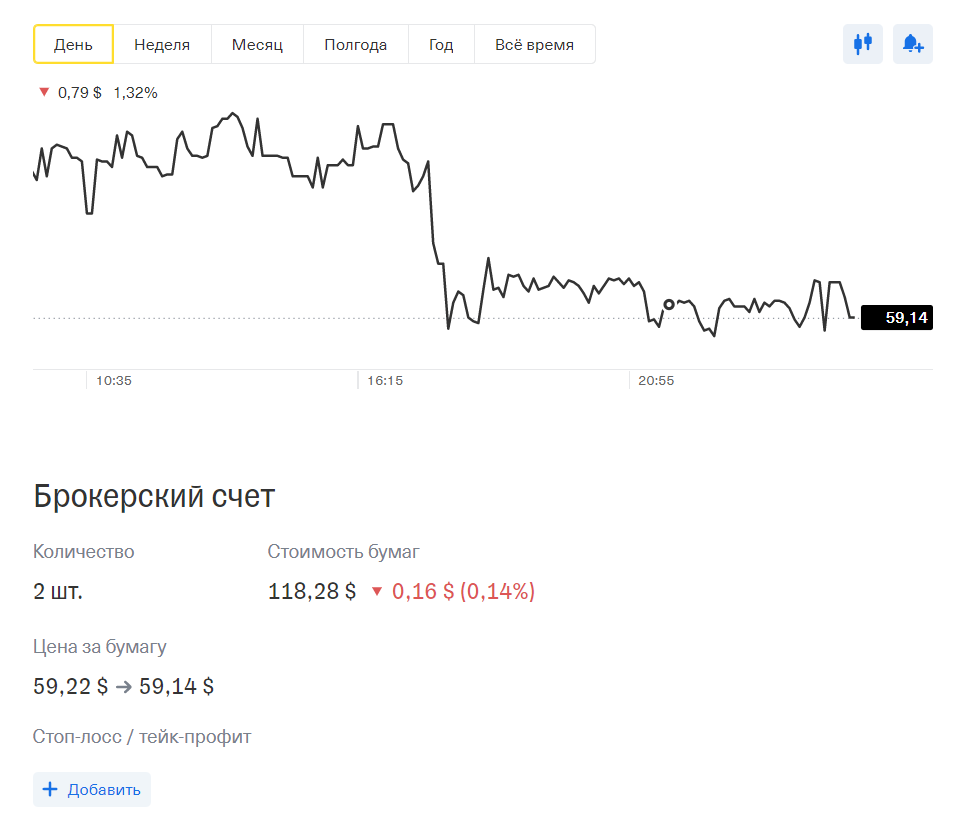Select the Год time range
972x816 pixels.
point(441,45)
